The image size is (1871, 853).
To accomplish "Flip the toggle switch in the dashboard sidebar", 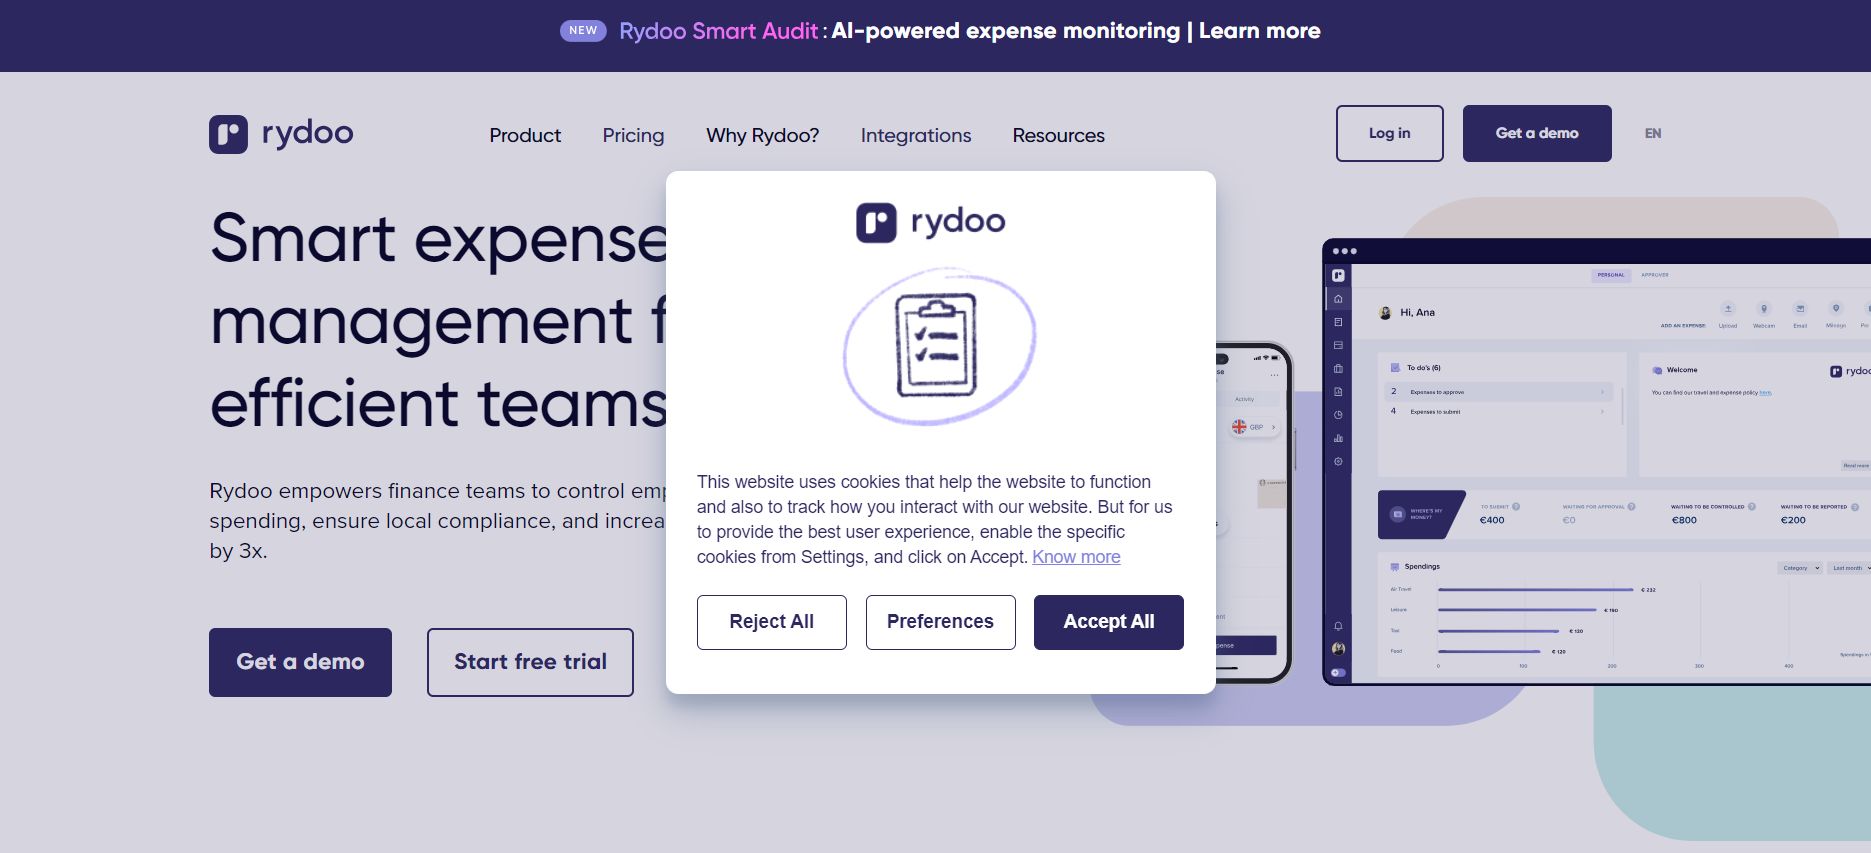I will tap(1338, 672).
